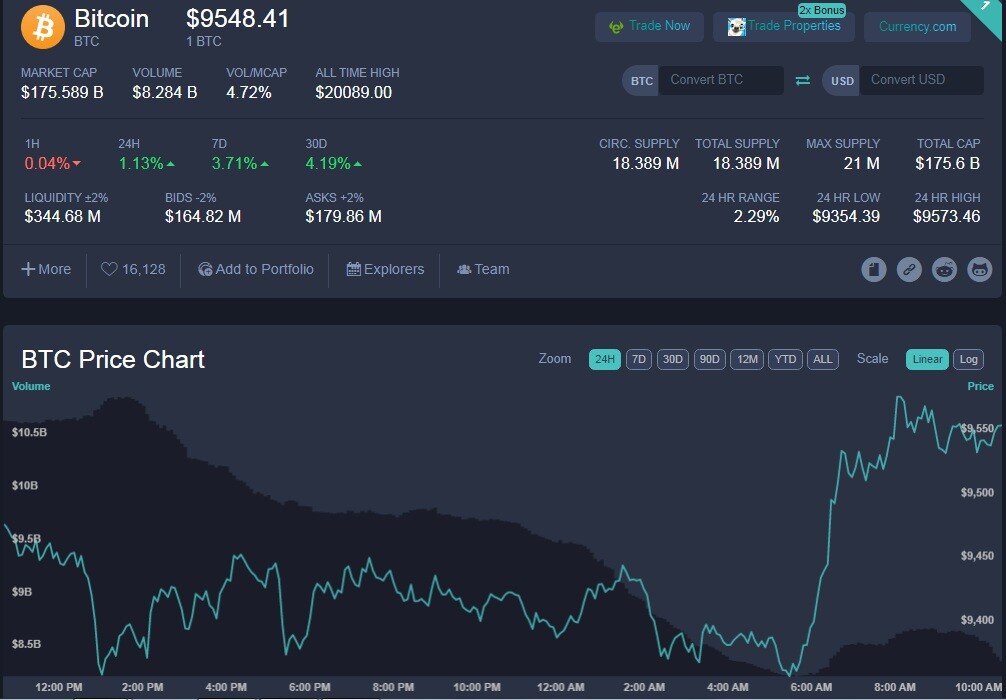
Task: Open the Trade Properties button
Action: [x=783, y=27]
